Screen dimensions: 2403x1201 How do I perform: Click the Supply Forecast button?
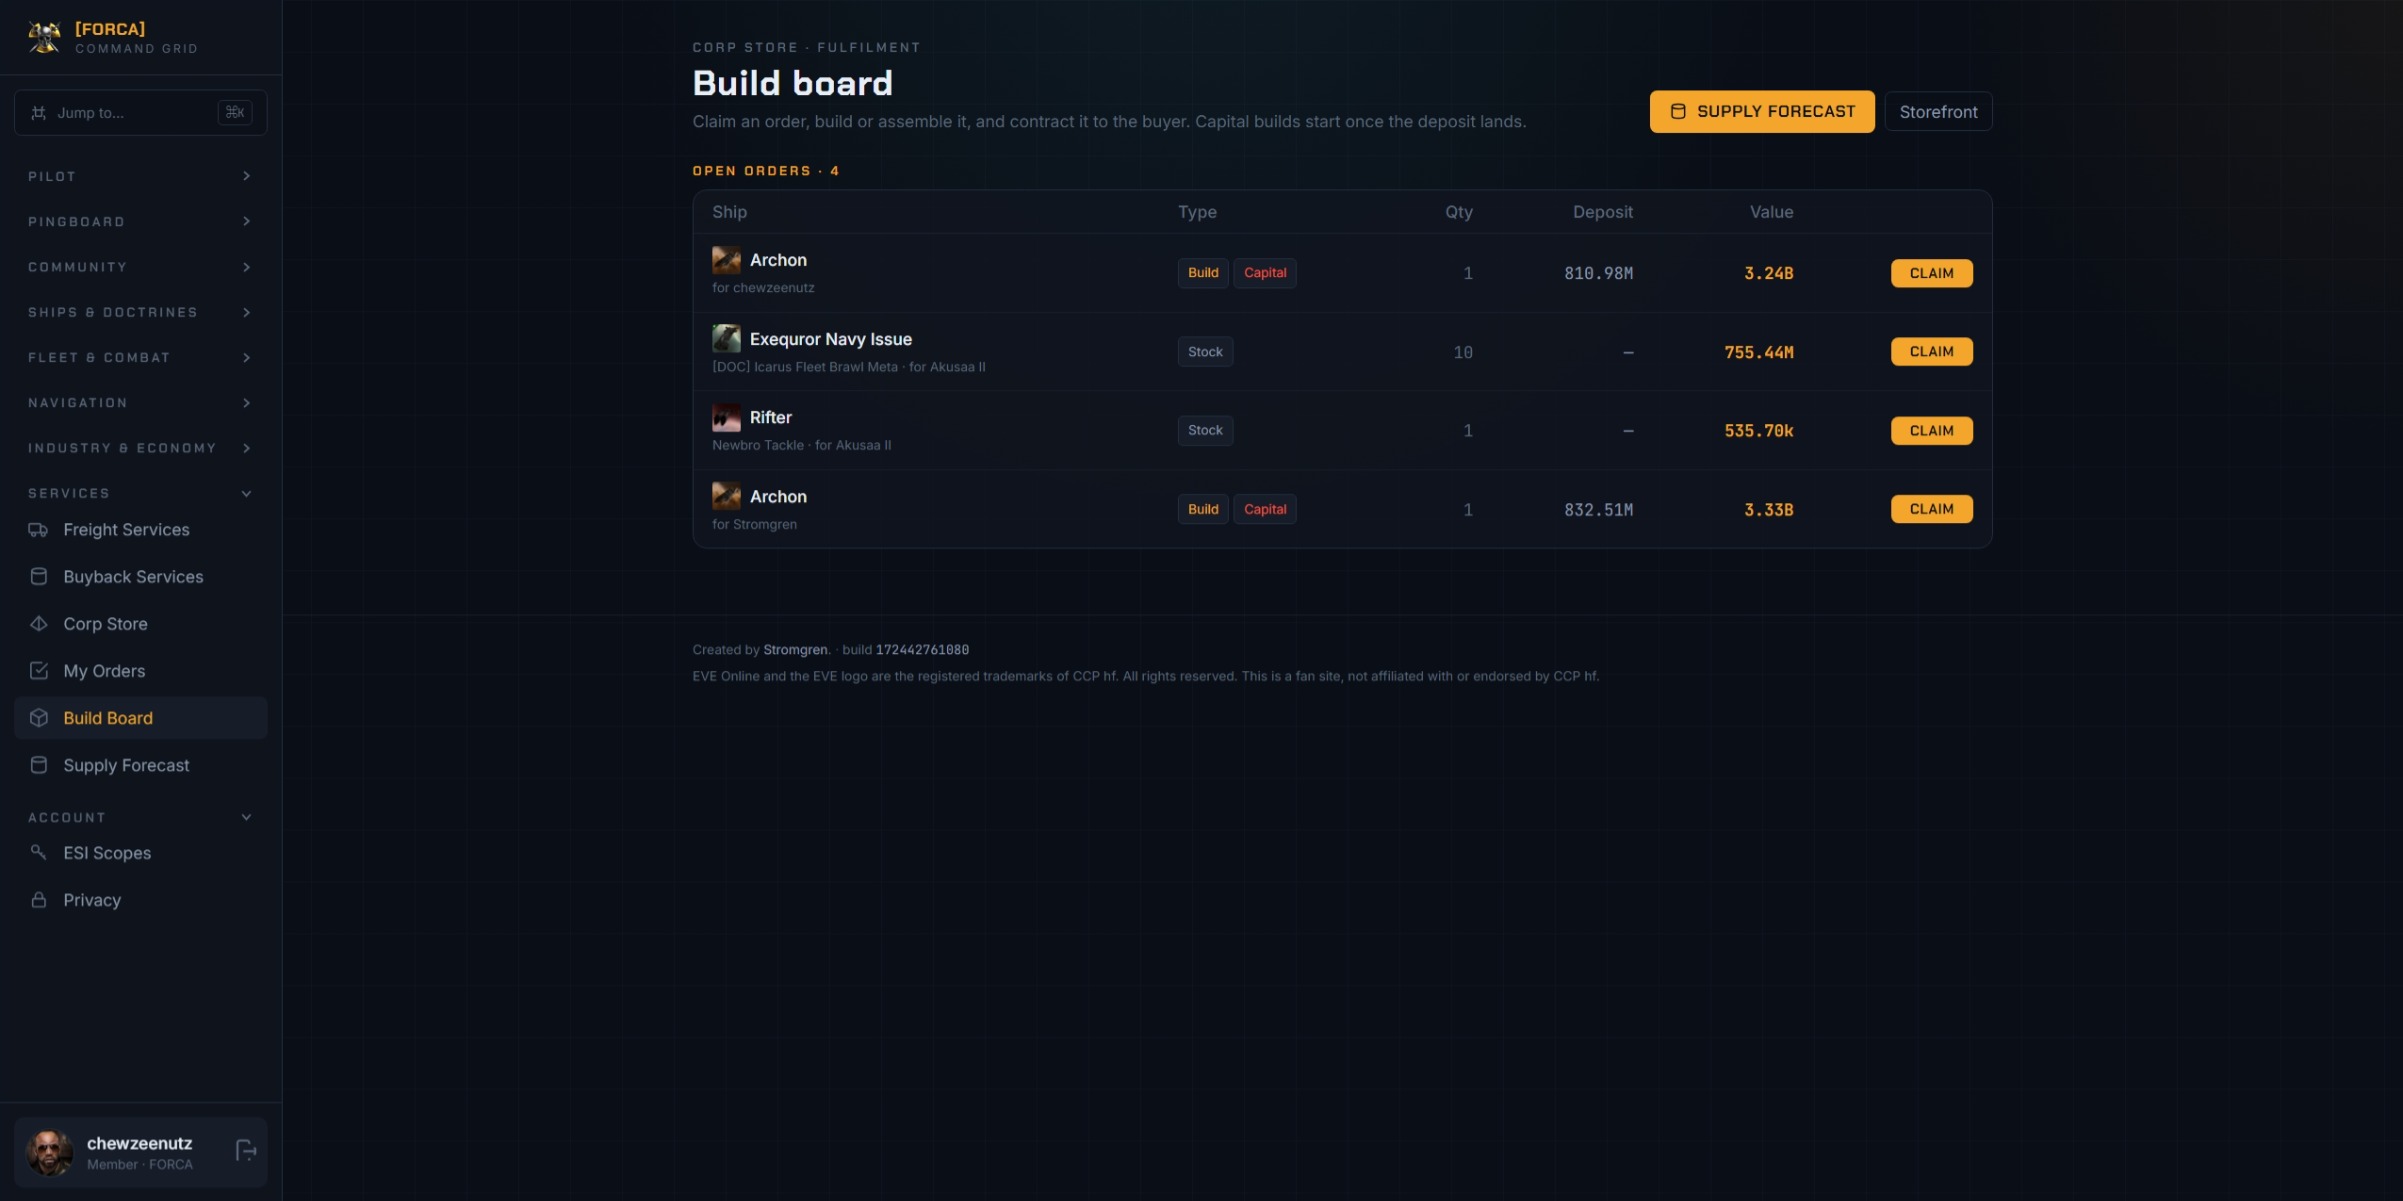(1762, 112)
